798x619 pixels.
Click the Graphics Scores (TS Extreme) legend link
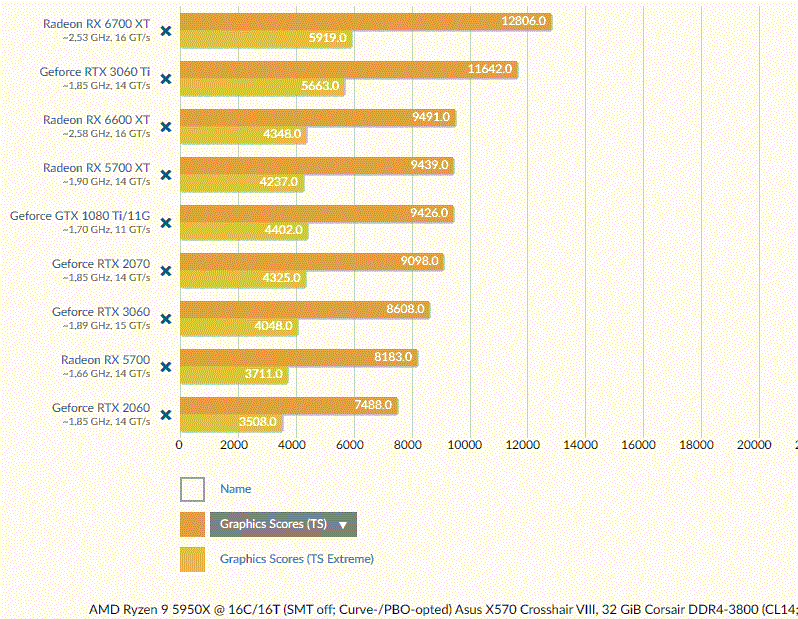[x=297, y=559]
